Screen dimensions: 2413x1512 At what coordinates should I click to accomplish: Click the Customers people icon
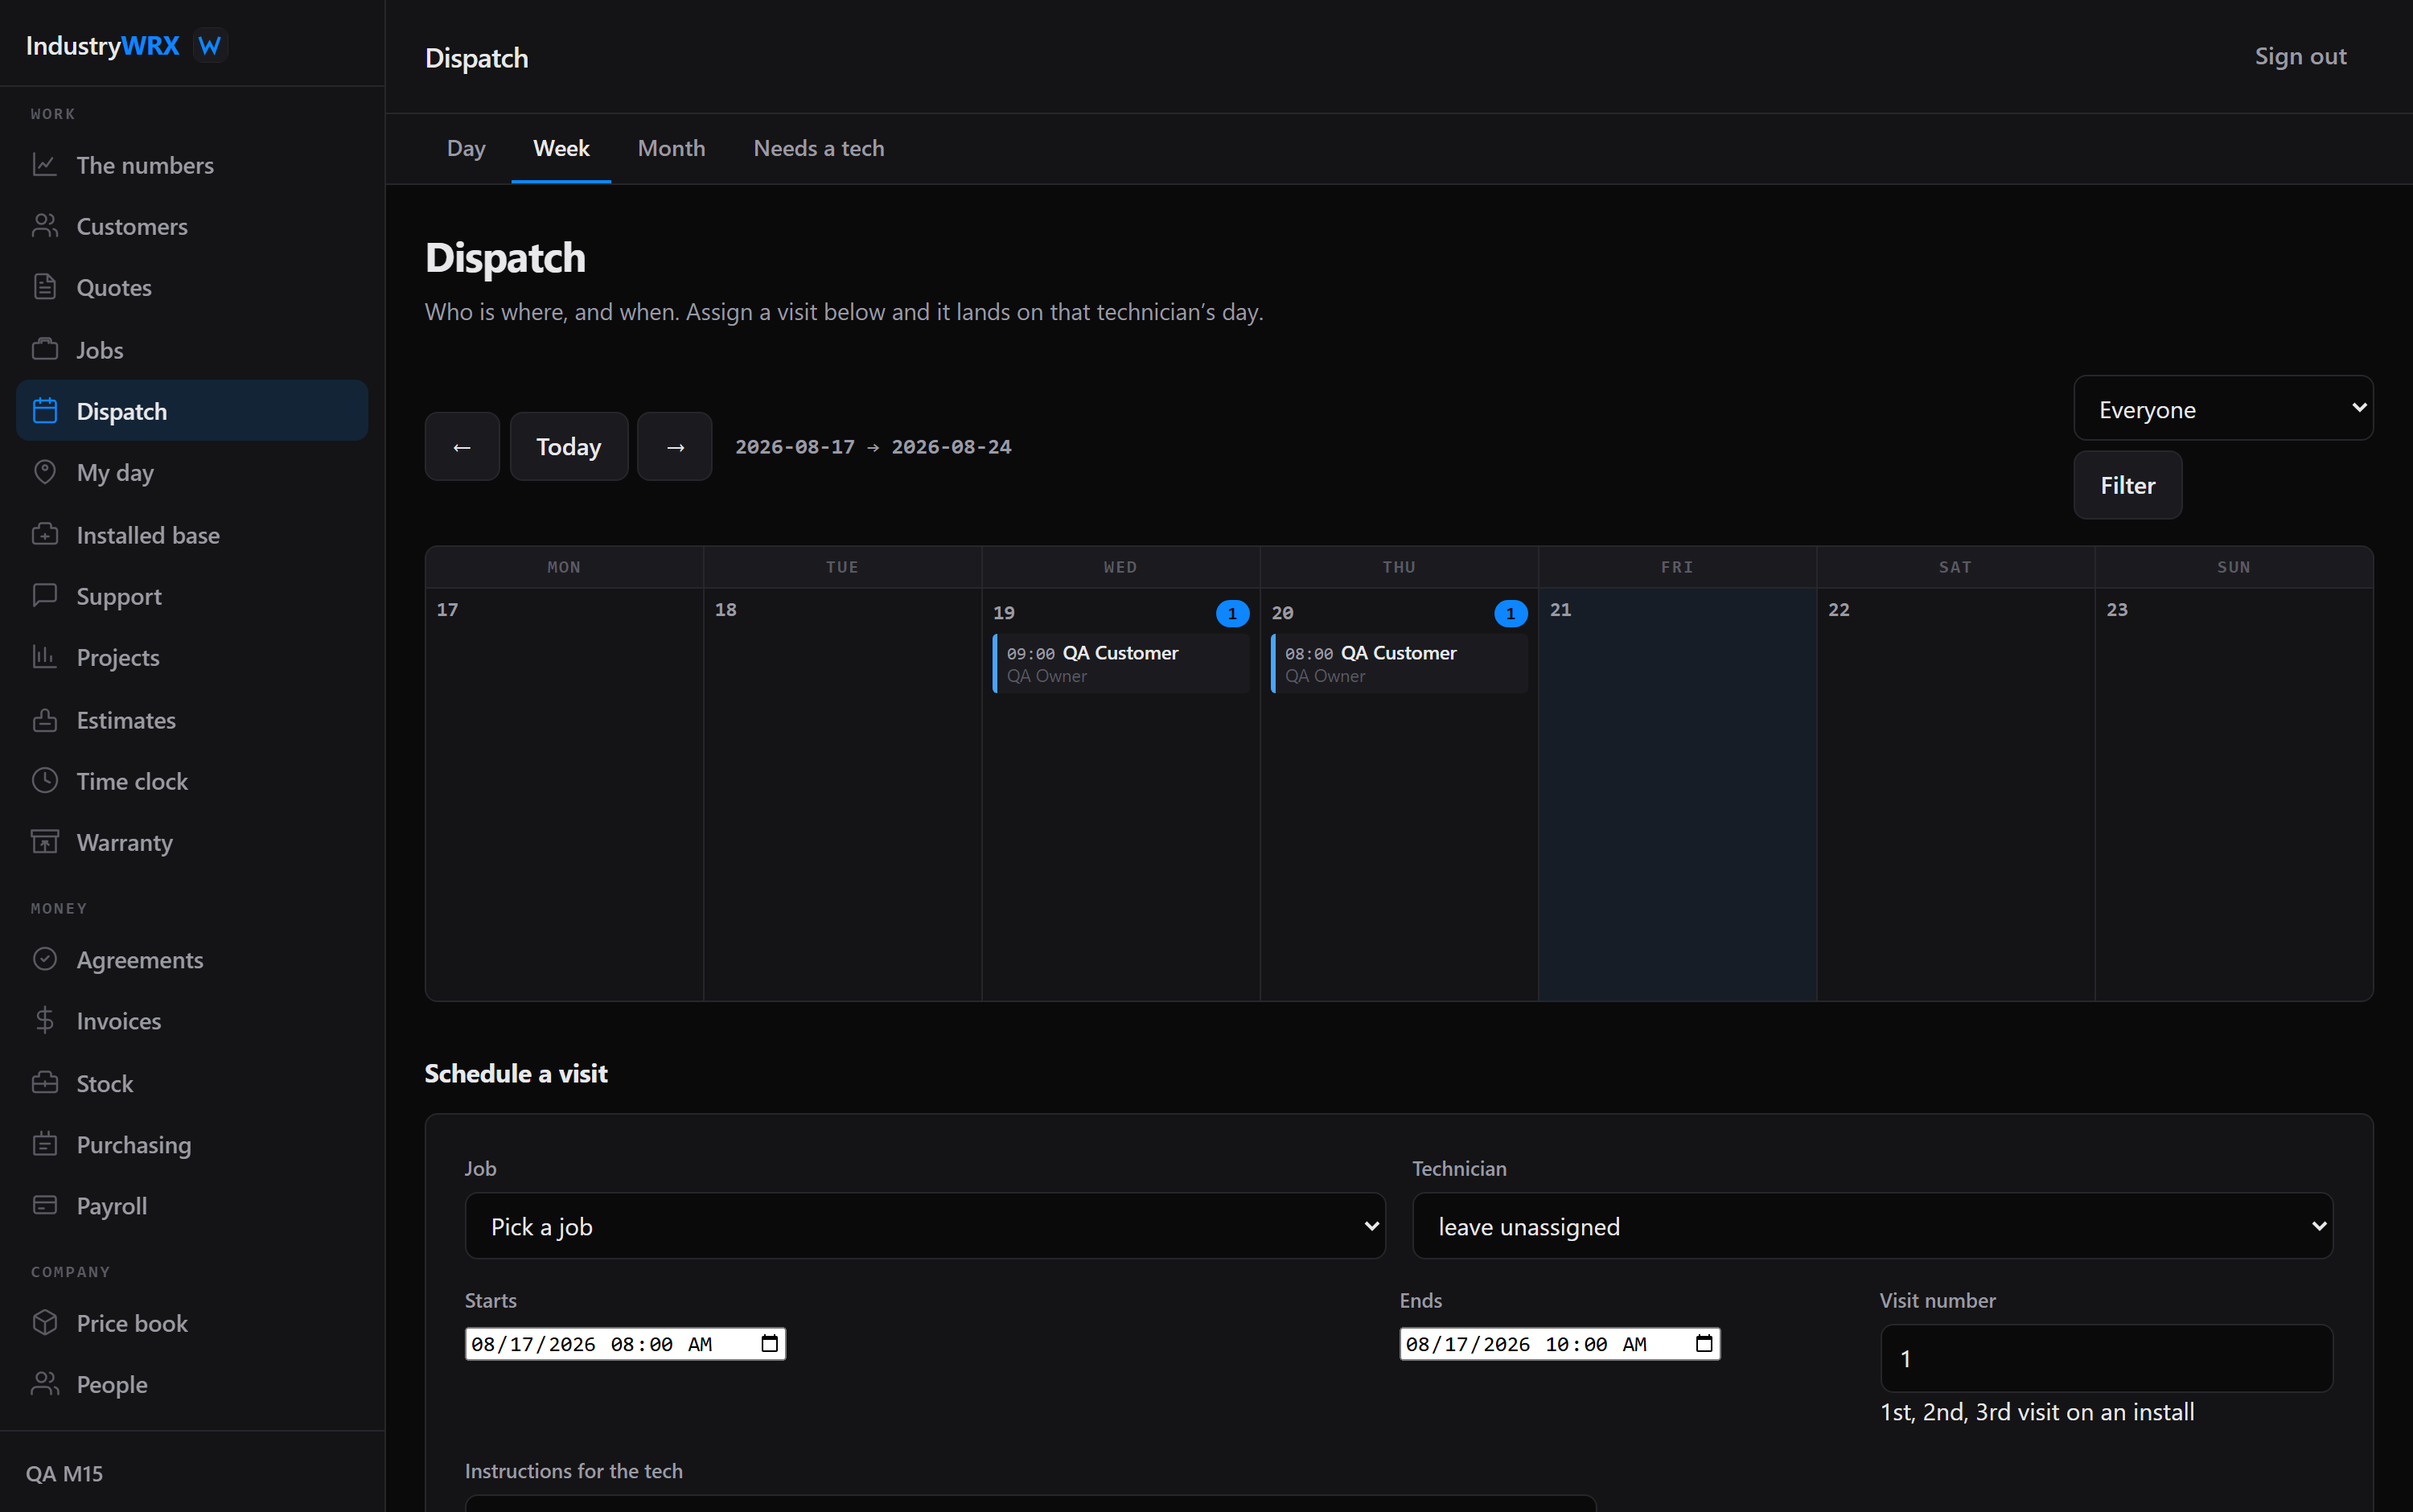45,226
